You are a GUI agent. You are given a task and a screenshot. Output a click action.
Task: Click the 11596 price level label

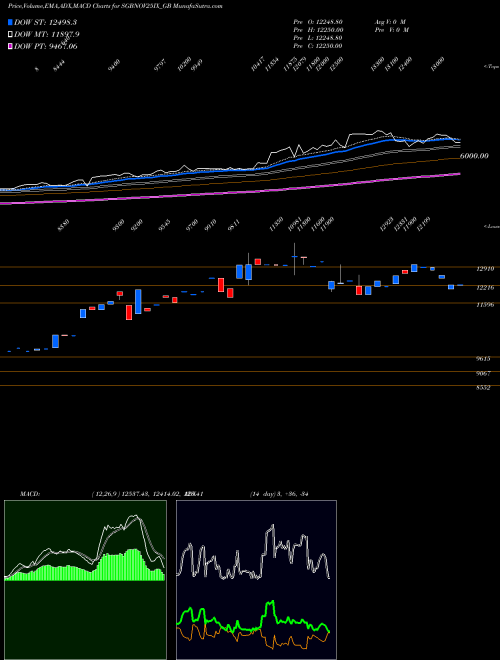pyautogui.click(x=485, y=304)
